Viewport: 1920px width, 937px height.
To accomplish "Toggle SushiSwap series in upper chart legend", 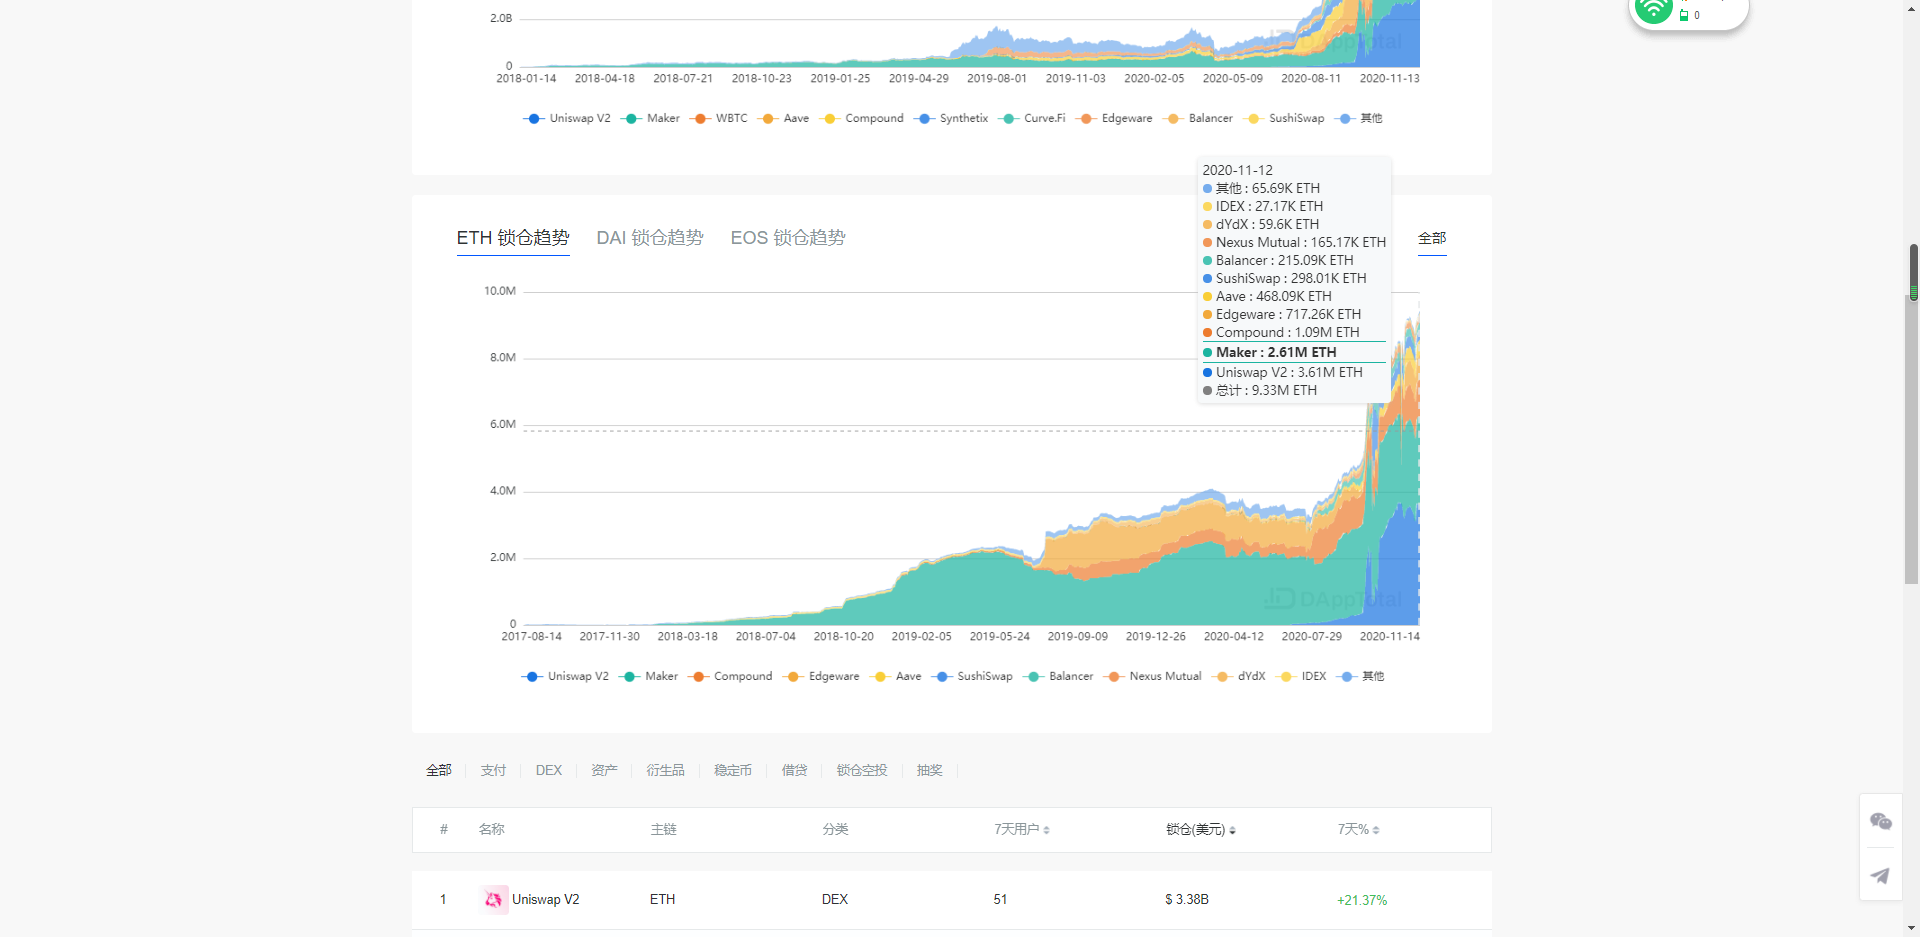I will coord(1283,118).
